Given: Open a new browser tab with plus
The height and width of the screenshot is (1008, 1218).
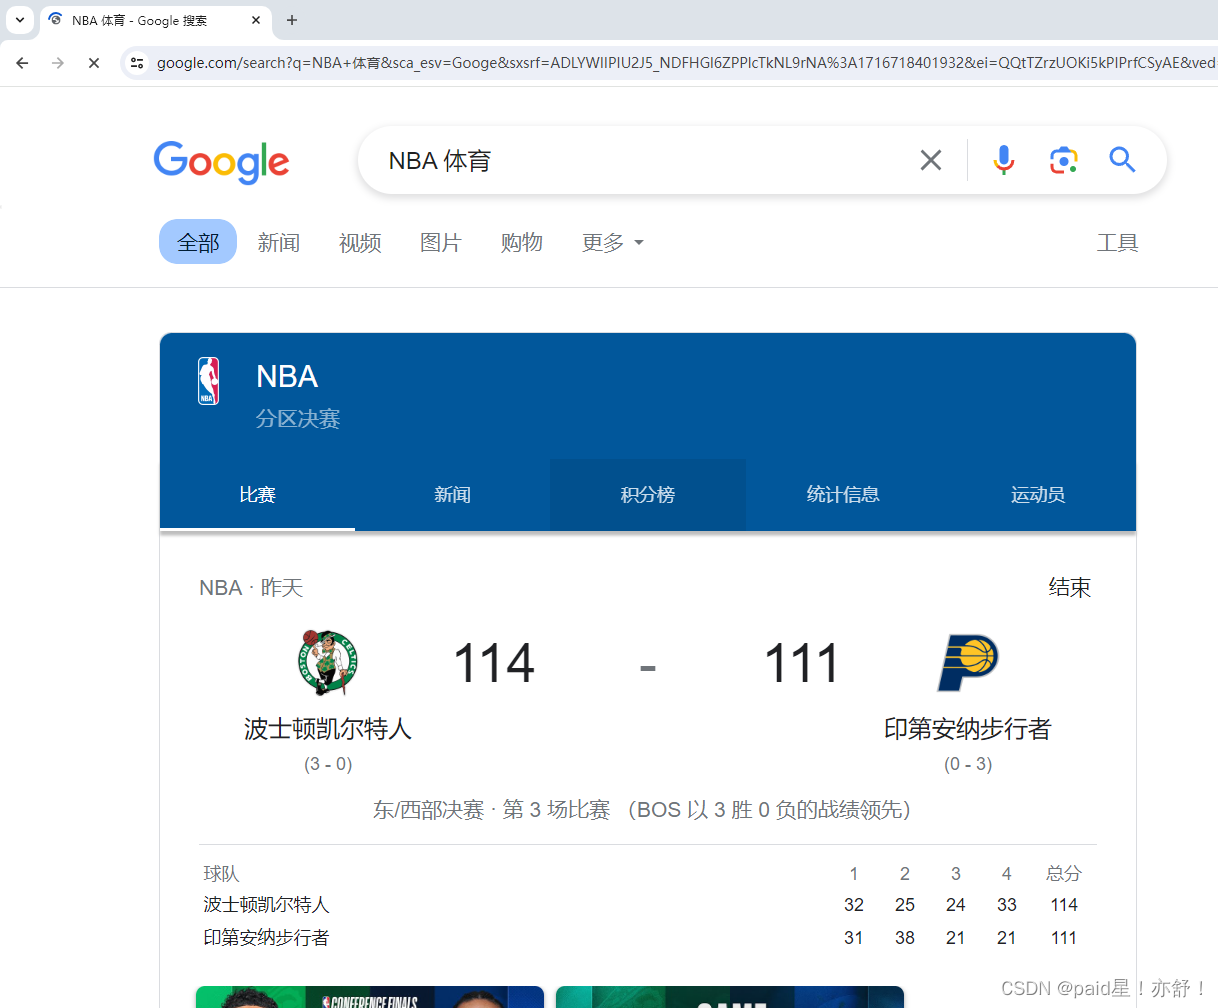Looking at the screenshot, I should point(292,20).
